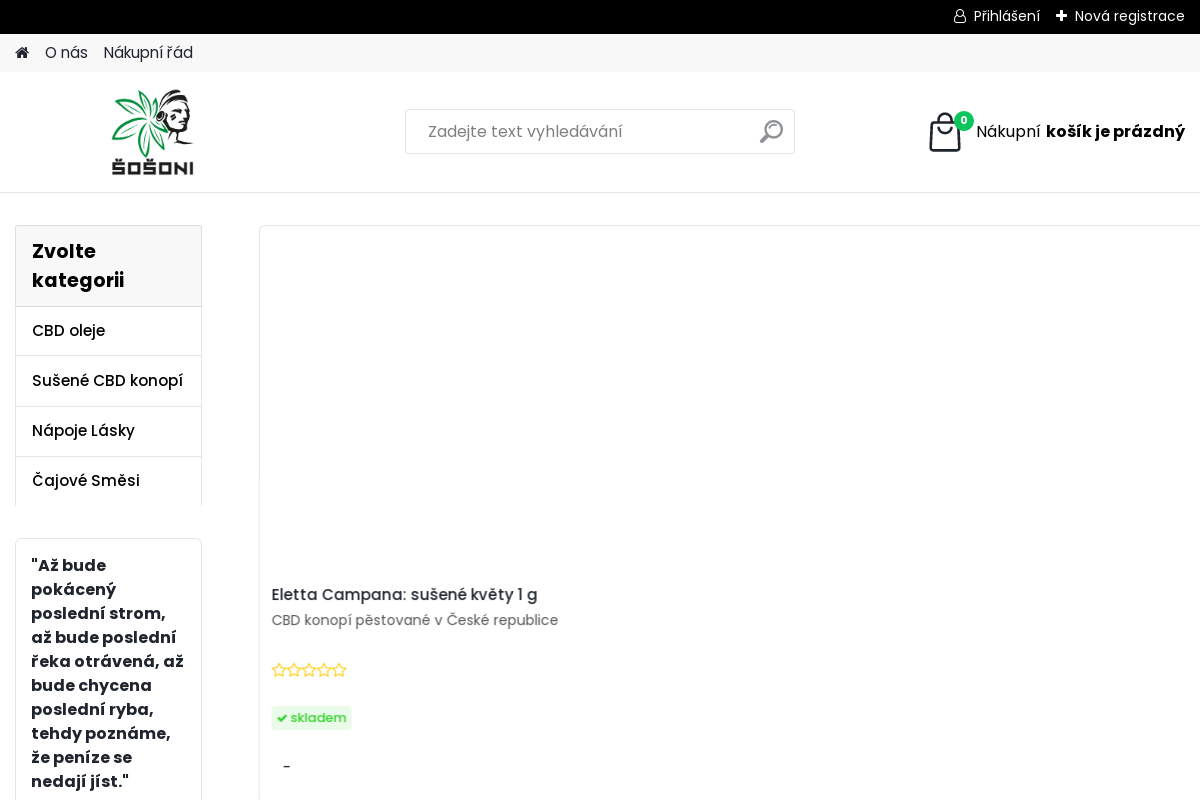Select the Čajové Směsi category
This screenshot has height=800, width=1200.
(86, 481)
